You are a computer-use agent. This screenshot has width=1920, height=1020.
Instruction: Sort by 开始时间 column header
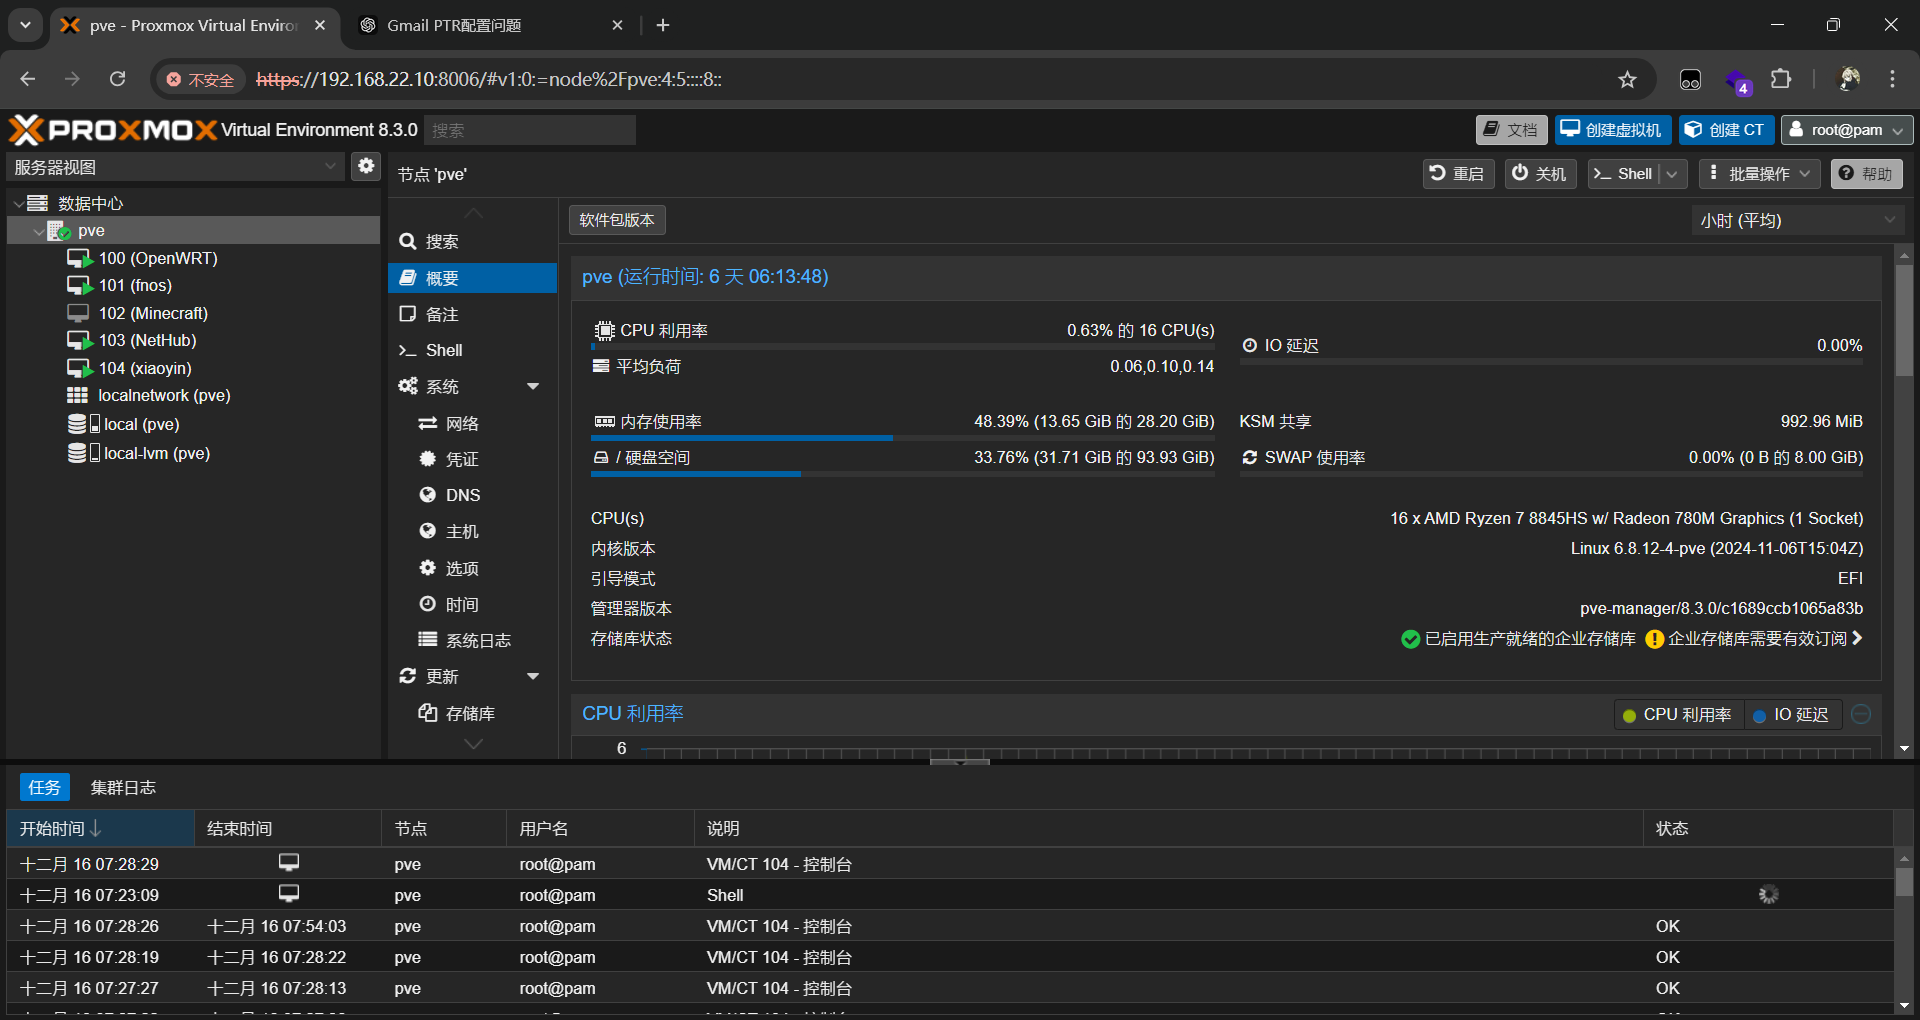pos(100,828)
